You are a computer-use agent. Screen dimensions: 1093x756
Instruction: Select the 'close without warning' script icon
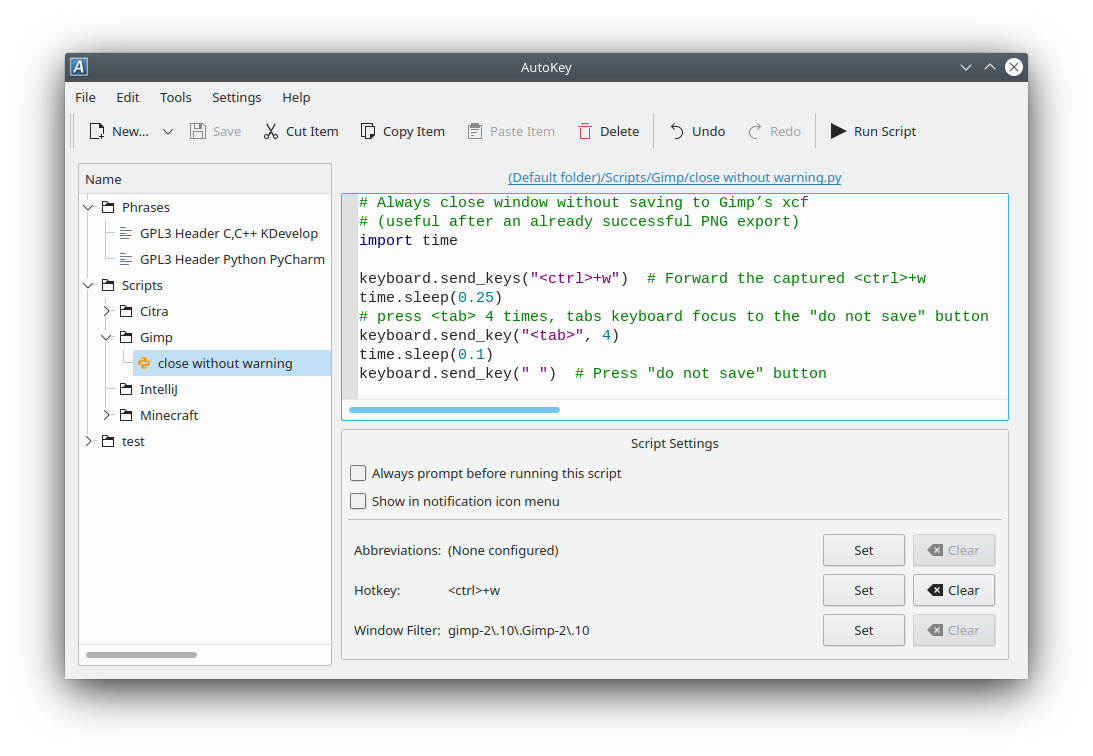144,363
